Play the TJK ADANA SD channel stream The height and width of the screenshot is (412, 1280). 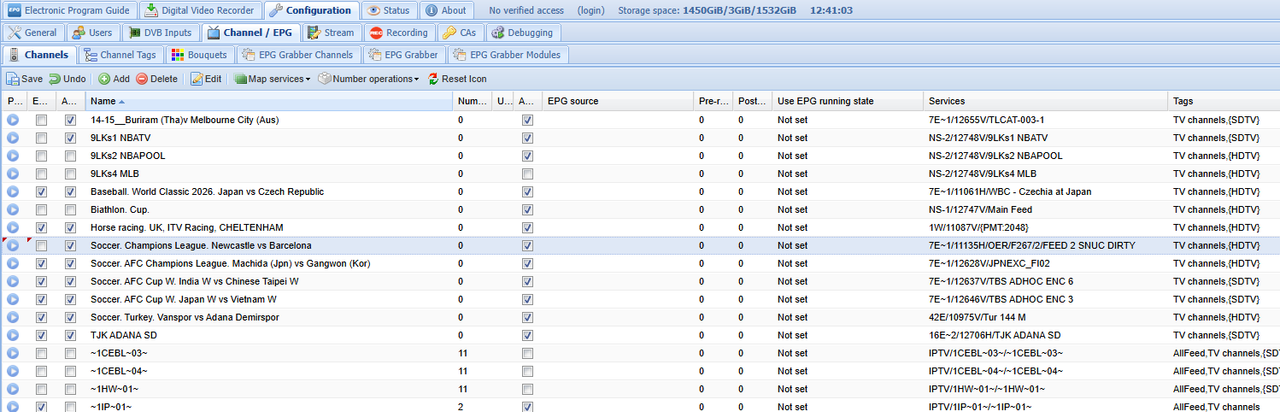13,335
